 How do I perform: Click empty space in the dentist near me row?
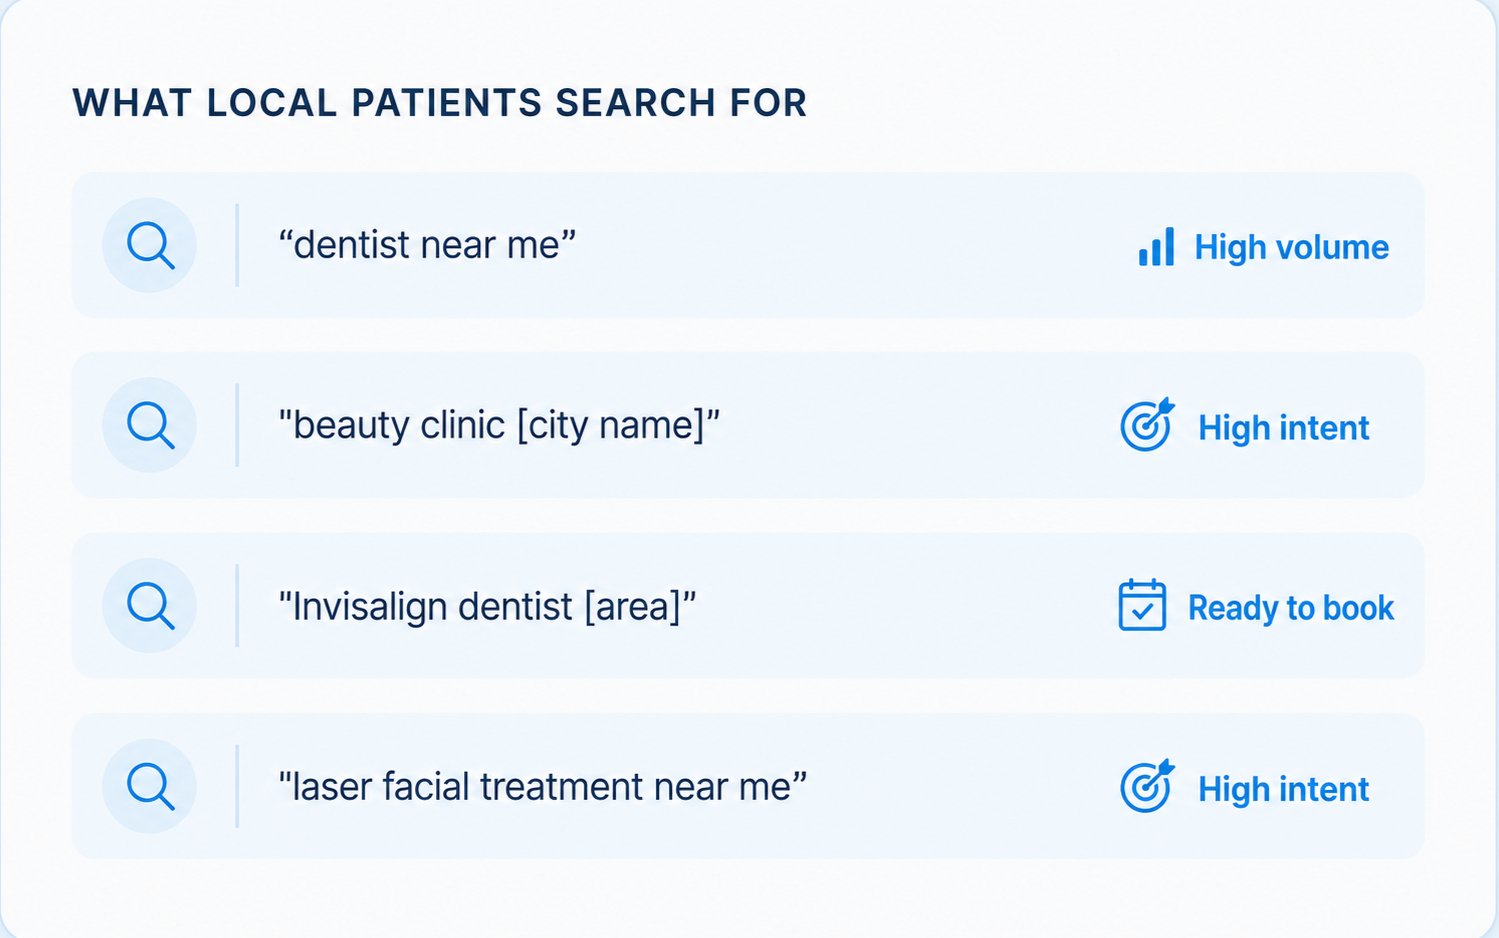[850, 246]
